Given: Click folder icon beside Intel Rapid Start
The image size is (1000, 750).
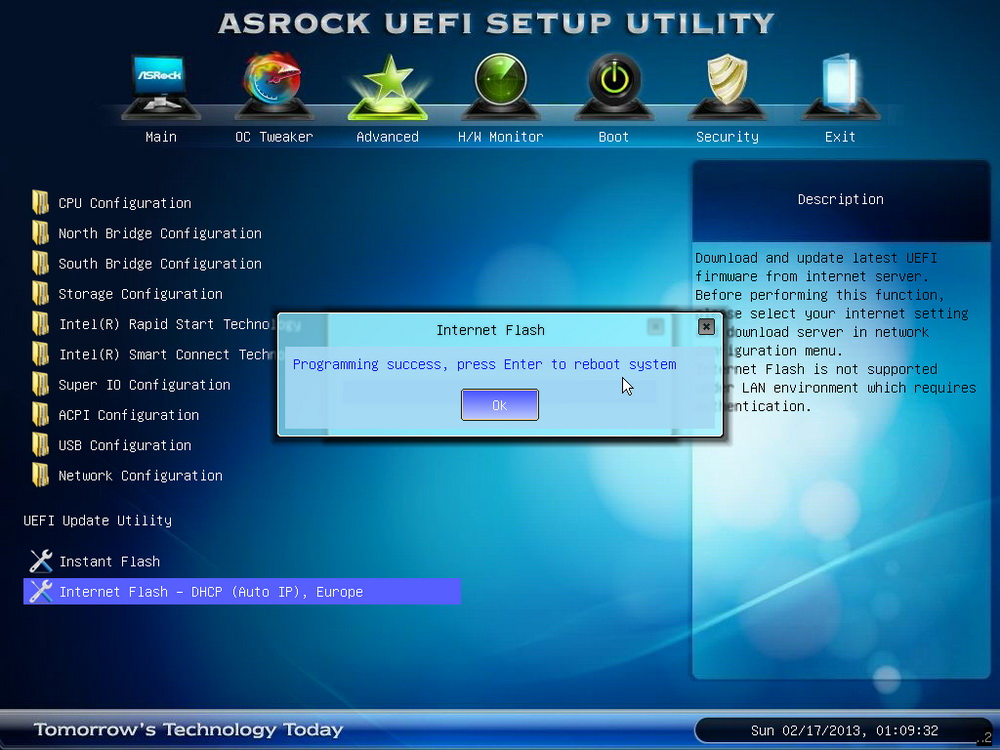Looking at the screenshot, I should click(x=40, y=323).
